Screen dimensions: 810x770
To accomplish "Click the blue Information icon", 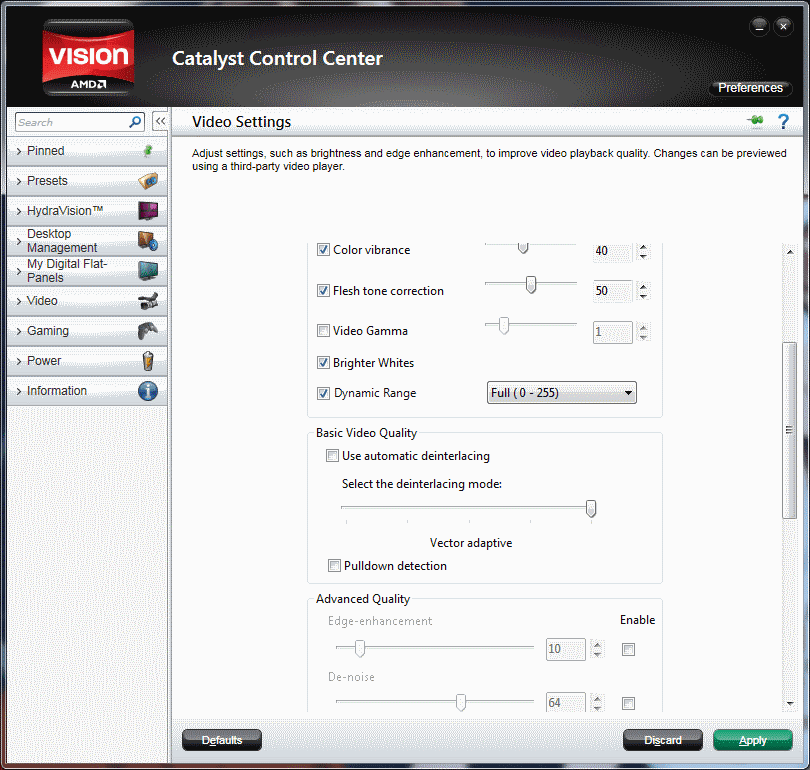I will [x=148, y=391].
